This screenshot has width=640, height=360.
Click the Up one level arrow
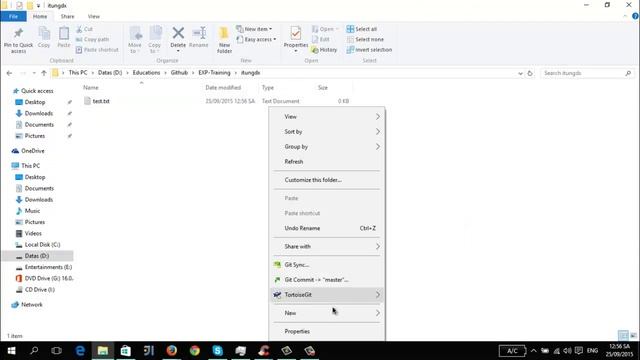pos(44,73)
